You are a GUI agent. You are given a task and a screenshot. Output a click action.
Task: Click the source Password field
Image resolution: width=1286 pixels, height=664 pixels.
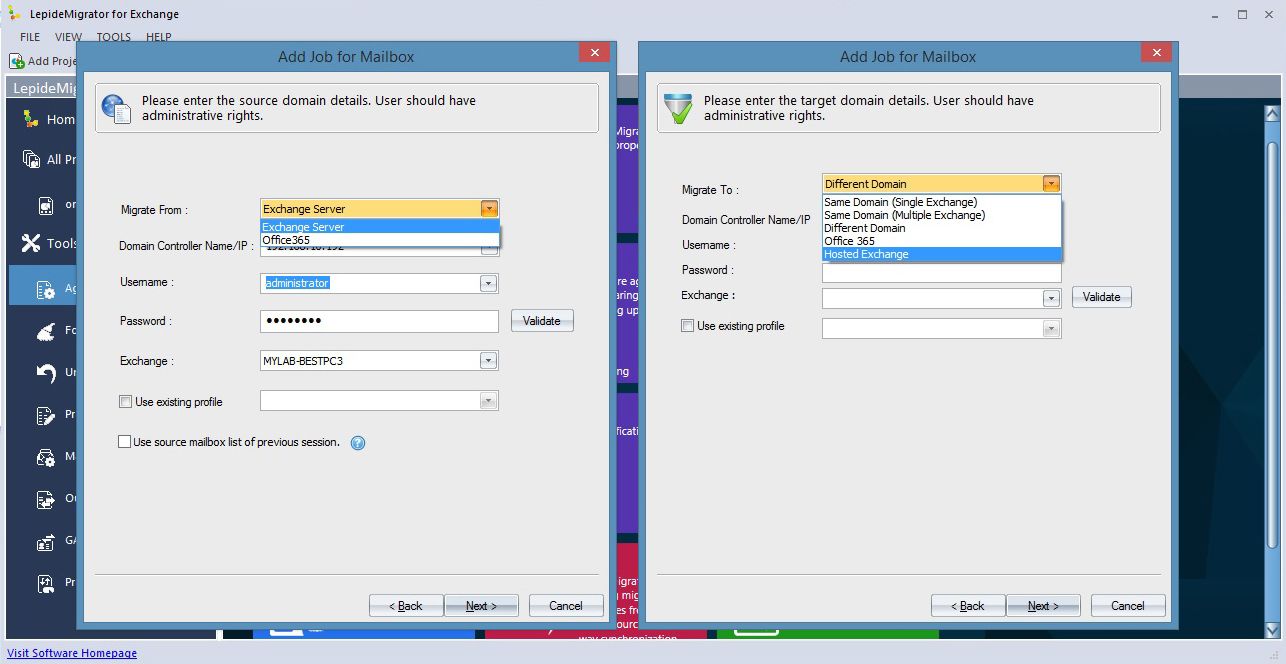(x=380, y=321)
